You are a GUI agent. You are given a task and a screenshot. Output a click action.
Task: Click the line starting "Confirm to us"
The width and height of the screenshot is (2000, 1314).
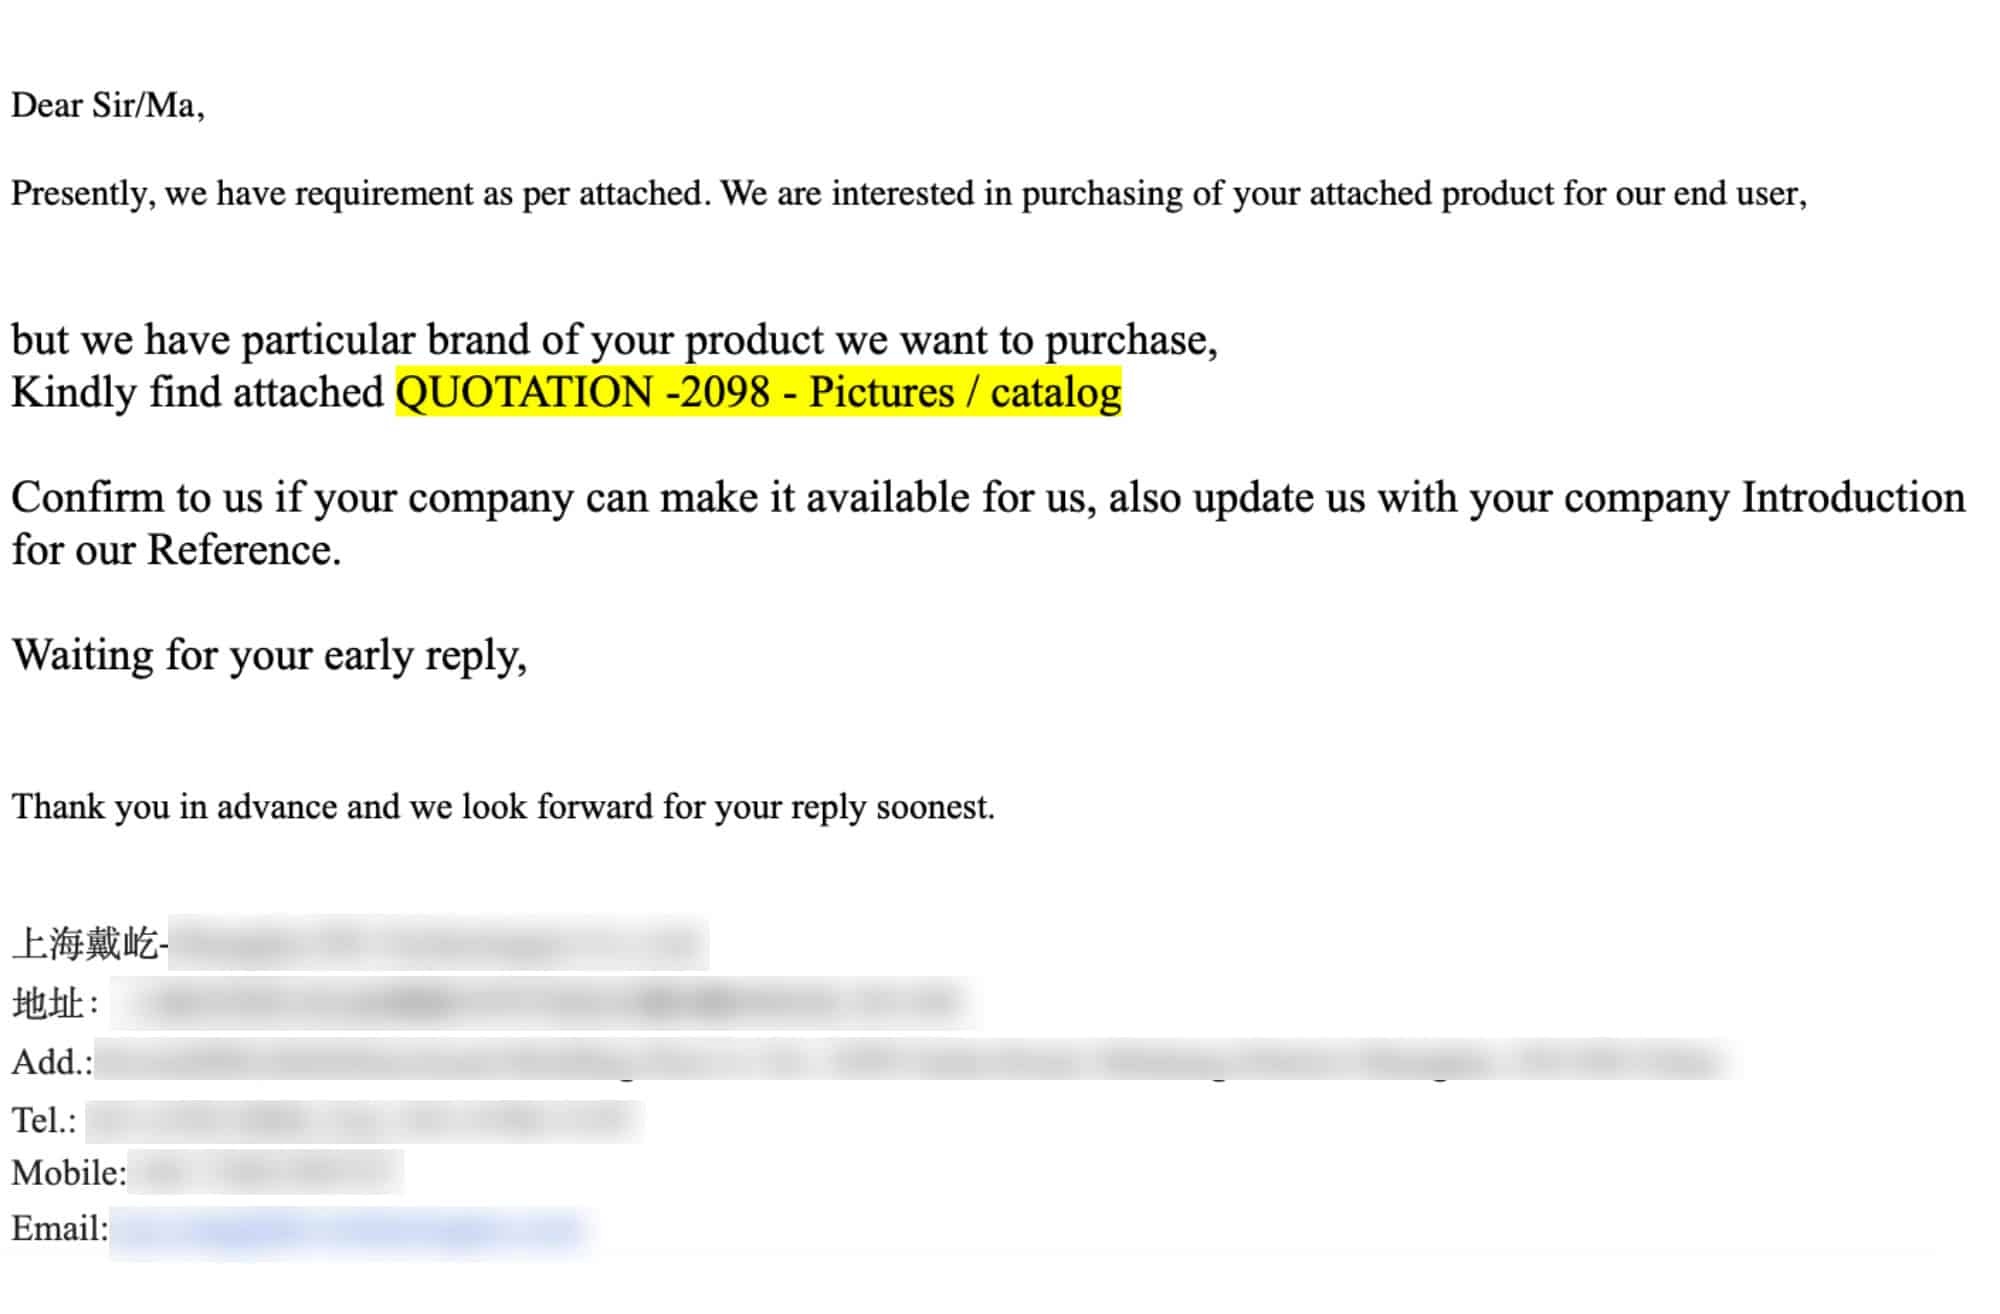tap(988, 497)
